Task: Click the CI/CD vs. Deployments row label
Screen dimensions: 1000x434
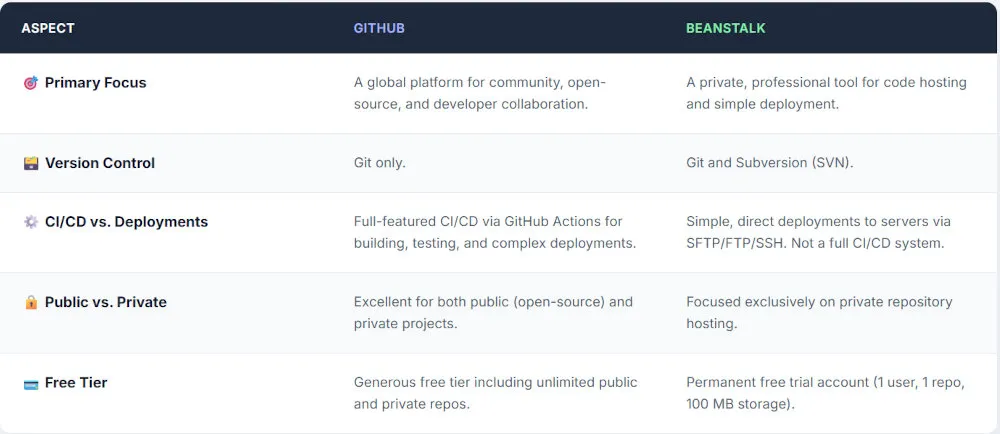Action: [x=126, y=222]
